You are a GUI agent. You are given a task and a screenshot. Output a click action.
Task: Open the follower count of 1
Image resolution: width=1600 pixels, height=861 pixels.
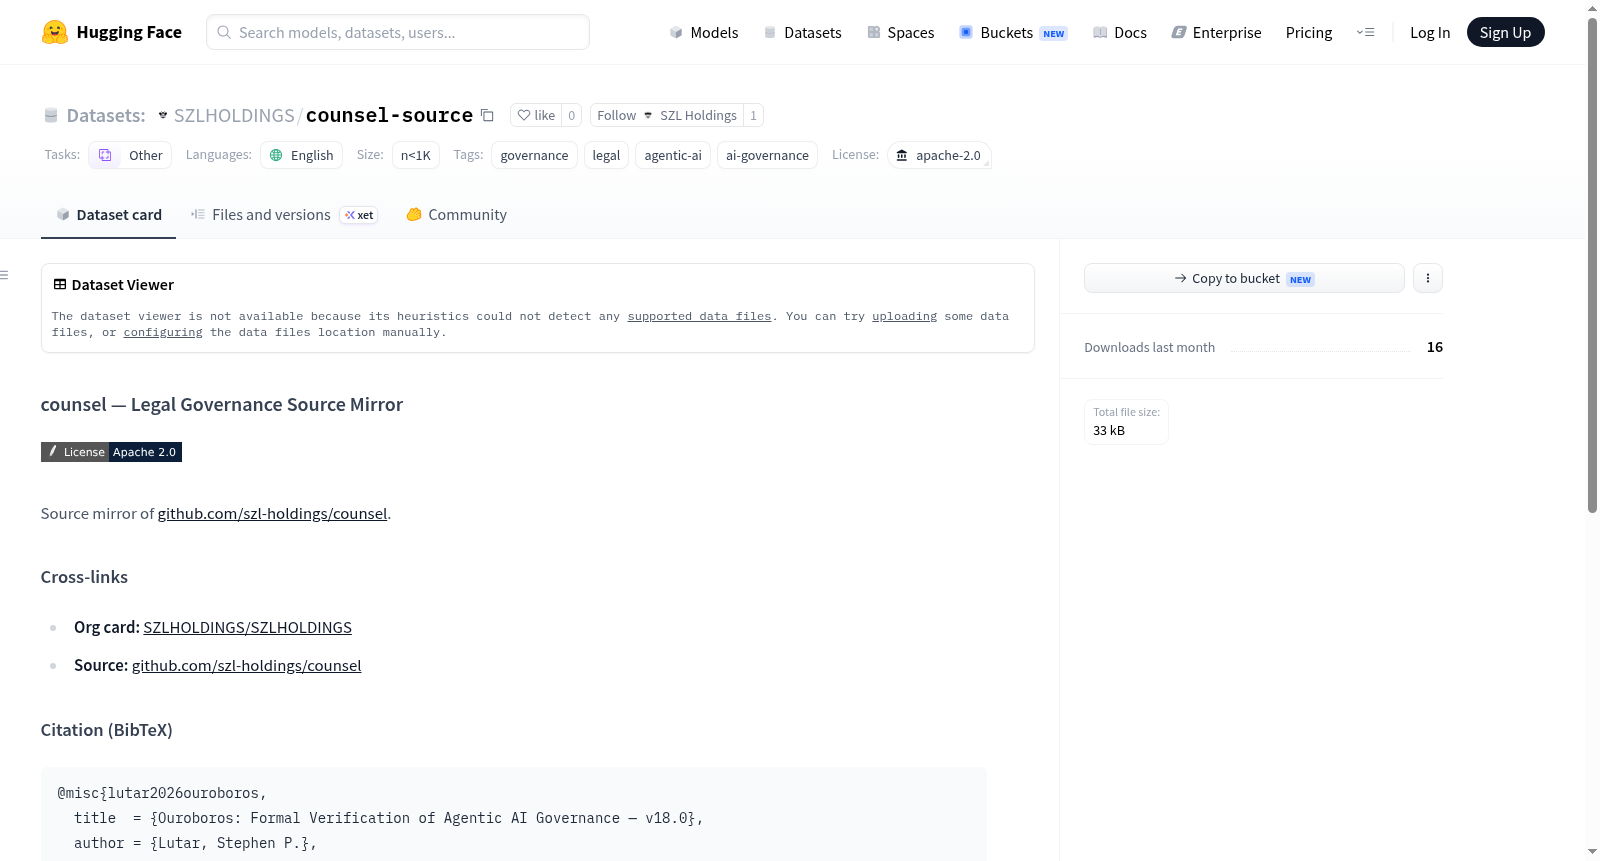754,115
